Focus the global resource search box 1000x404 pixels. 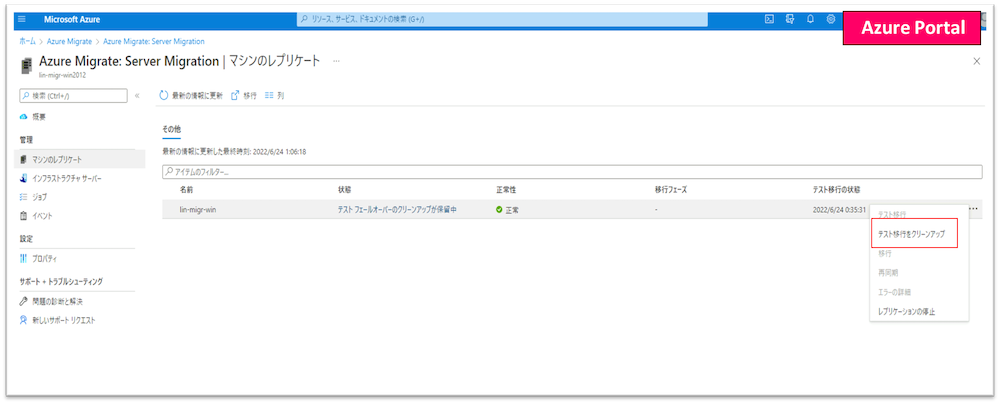[502, 19]
